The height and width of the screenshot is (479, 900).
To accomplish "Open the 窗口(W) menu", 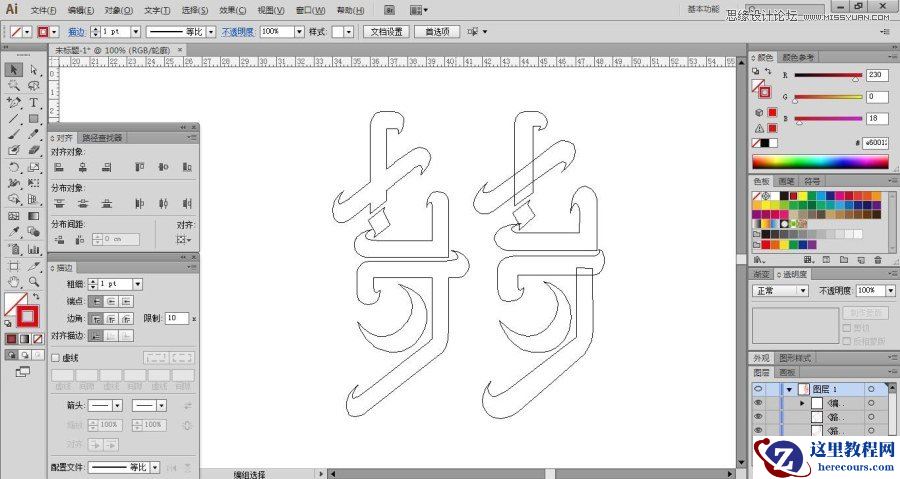I will [x=311, y=10].
